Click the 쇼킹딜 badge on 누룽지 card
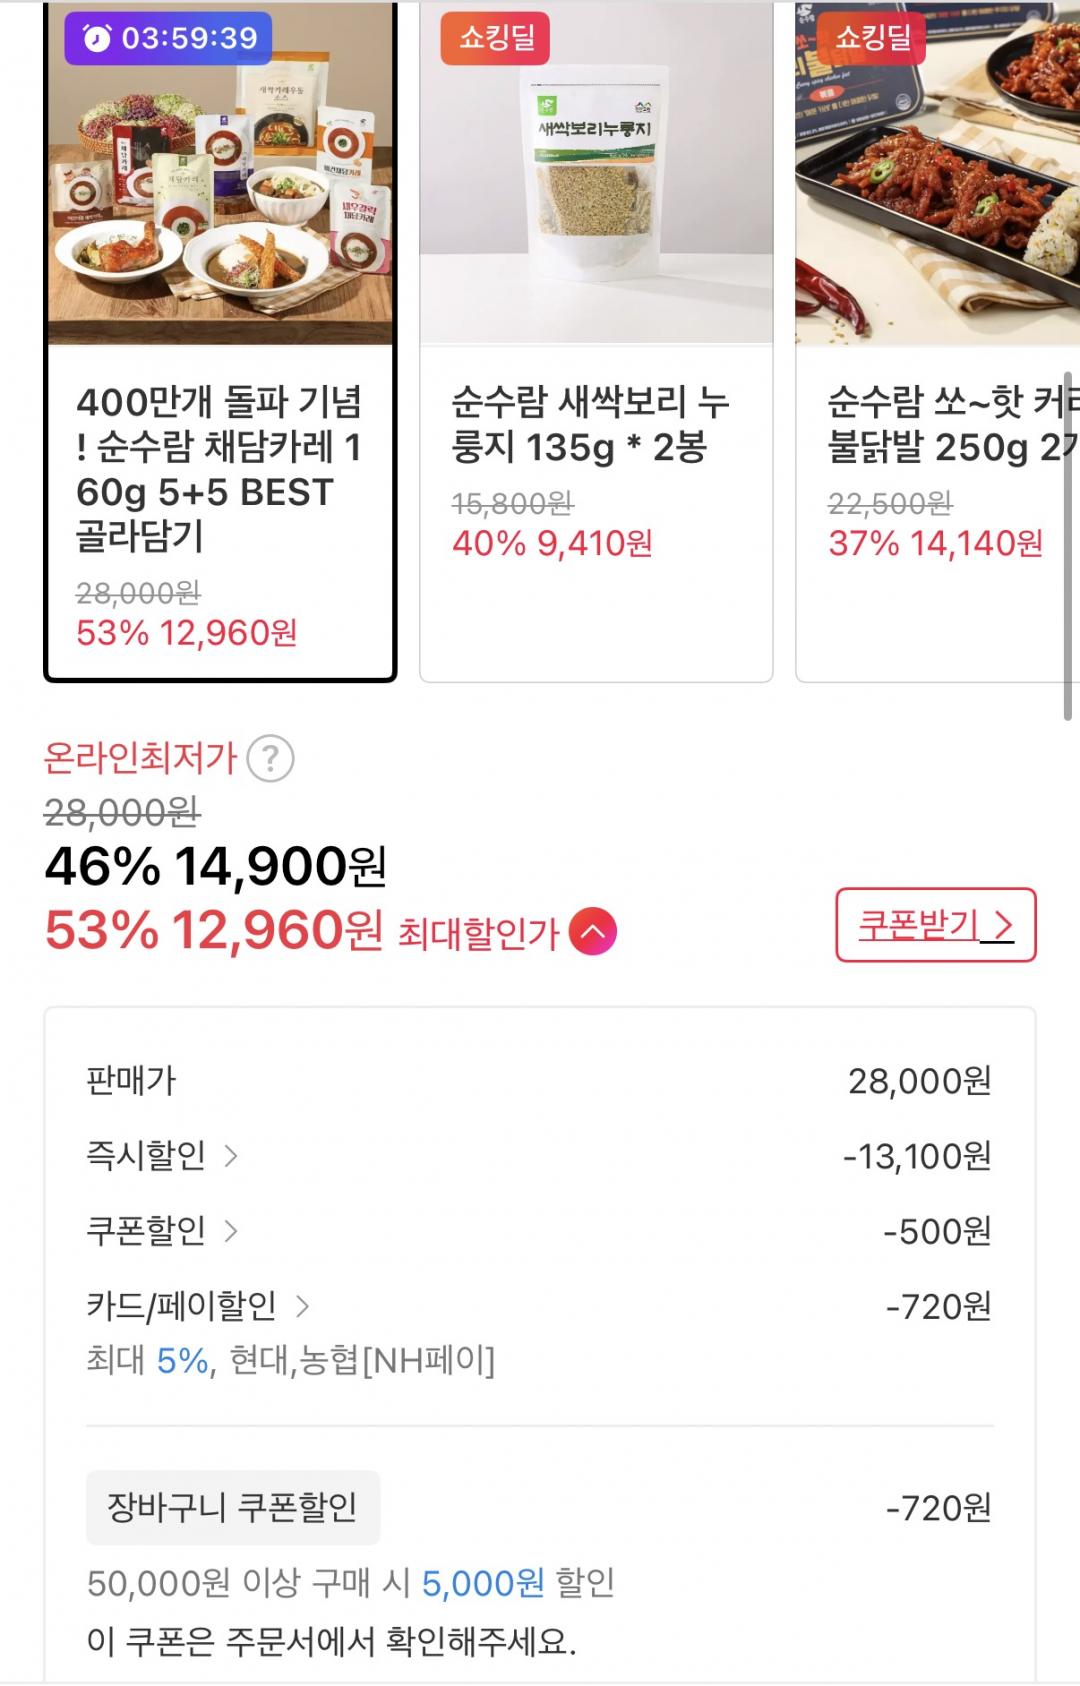 click(496, 39)
